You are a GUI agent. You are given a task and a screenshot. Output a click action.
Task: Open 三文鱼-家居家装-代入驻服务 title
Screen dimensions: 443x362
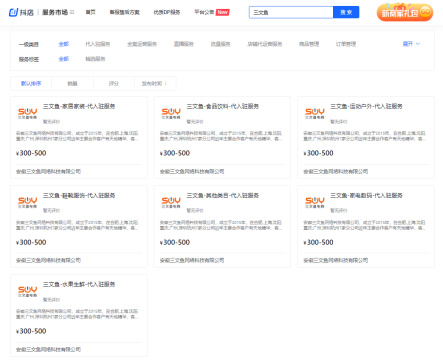pyautogui.click(x=79, y=106)
